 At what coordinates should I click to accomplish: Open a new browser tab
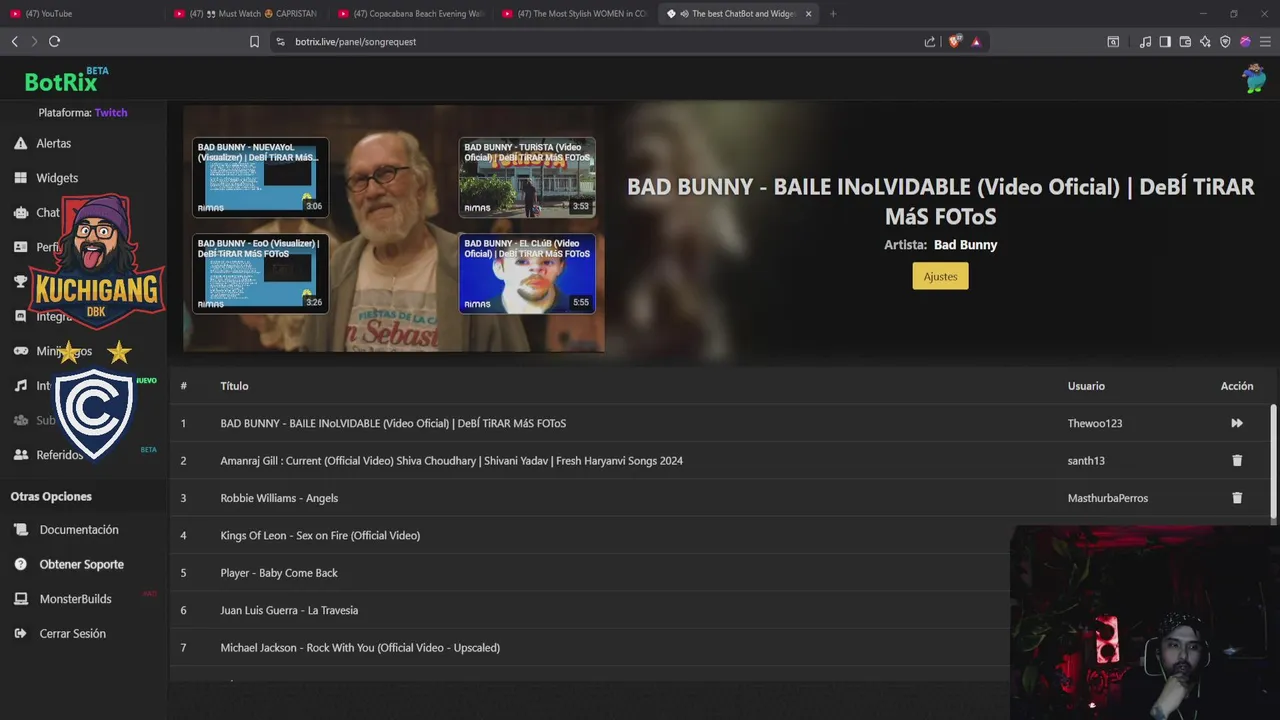833,13
